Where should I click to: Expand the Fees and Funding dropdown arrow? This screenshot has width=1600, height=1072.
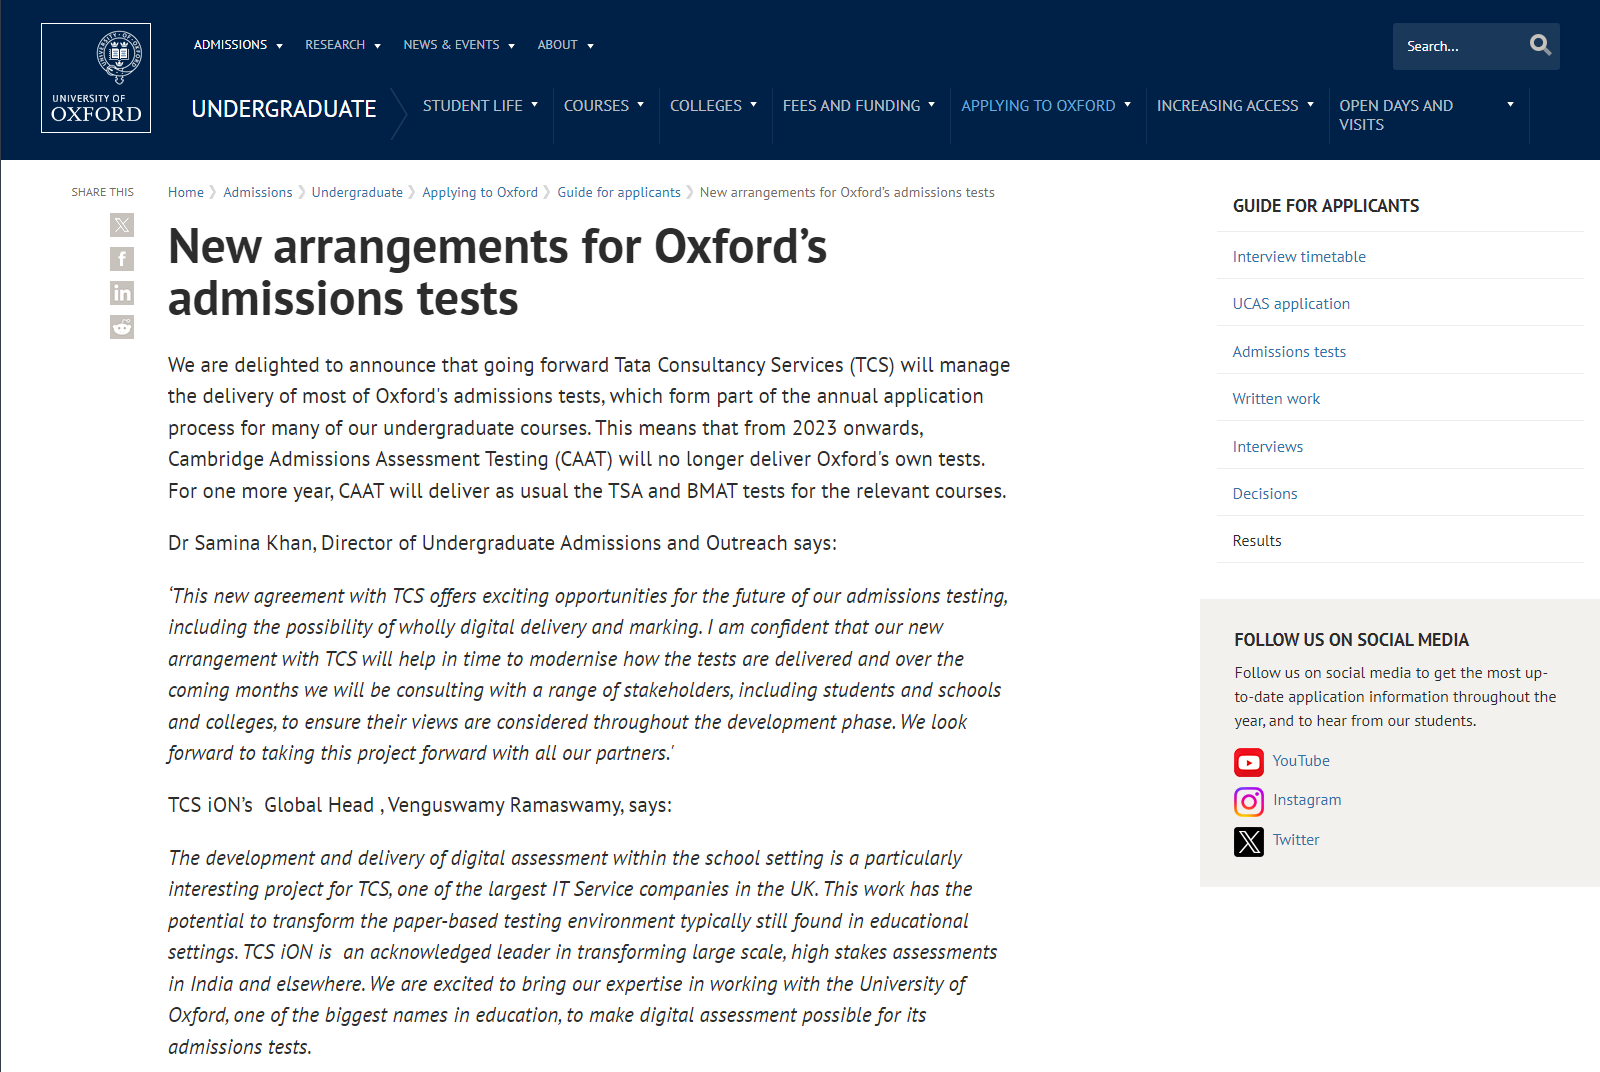click(931, 104)
